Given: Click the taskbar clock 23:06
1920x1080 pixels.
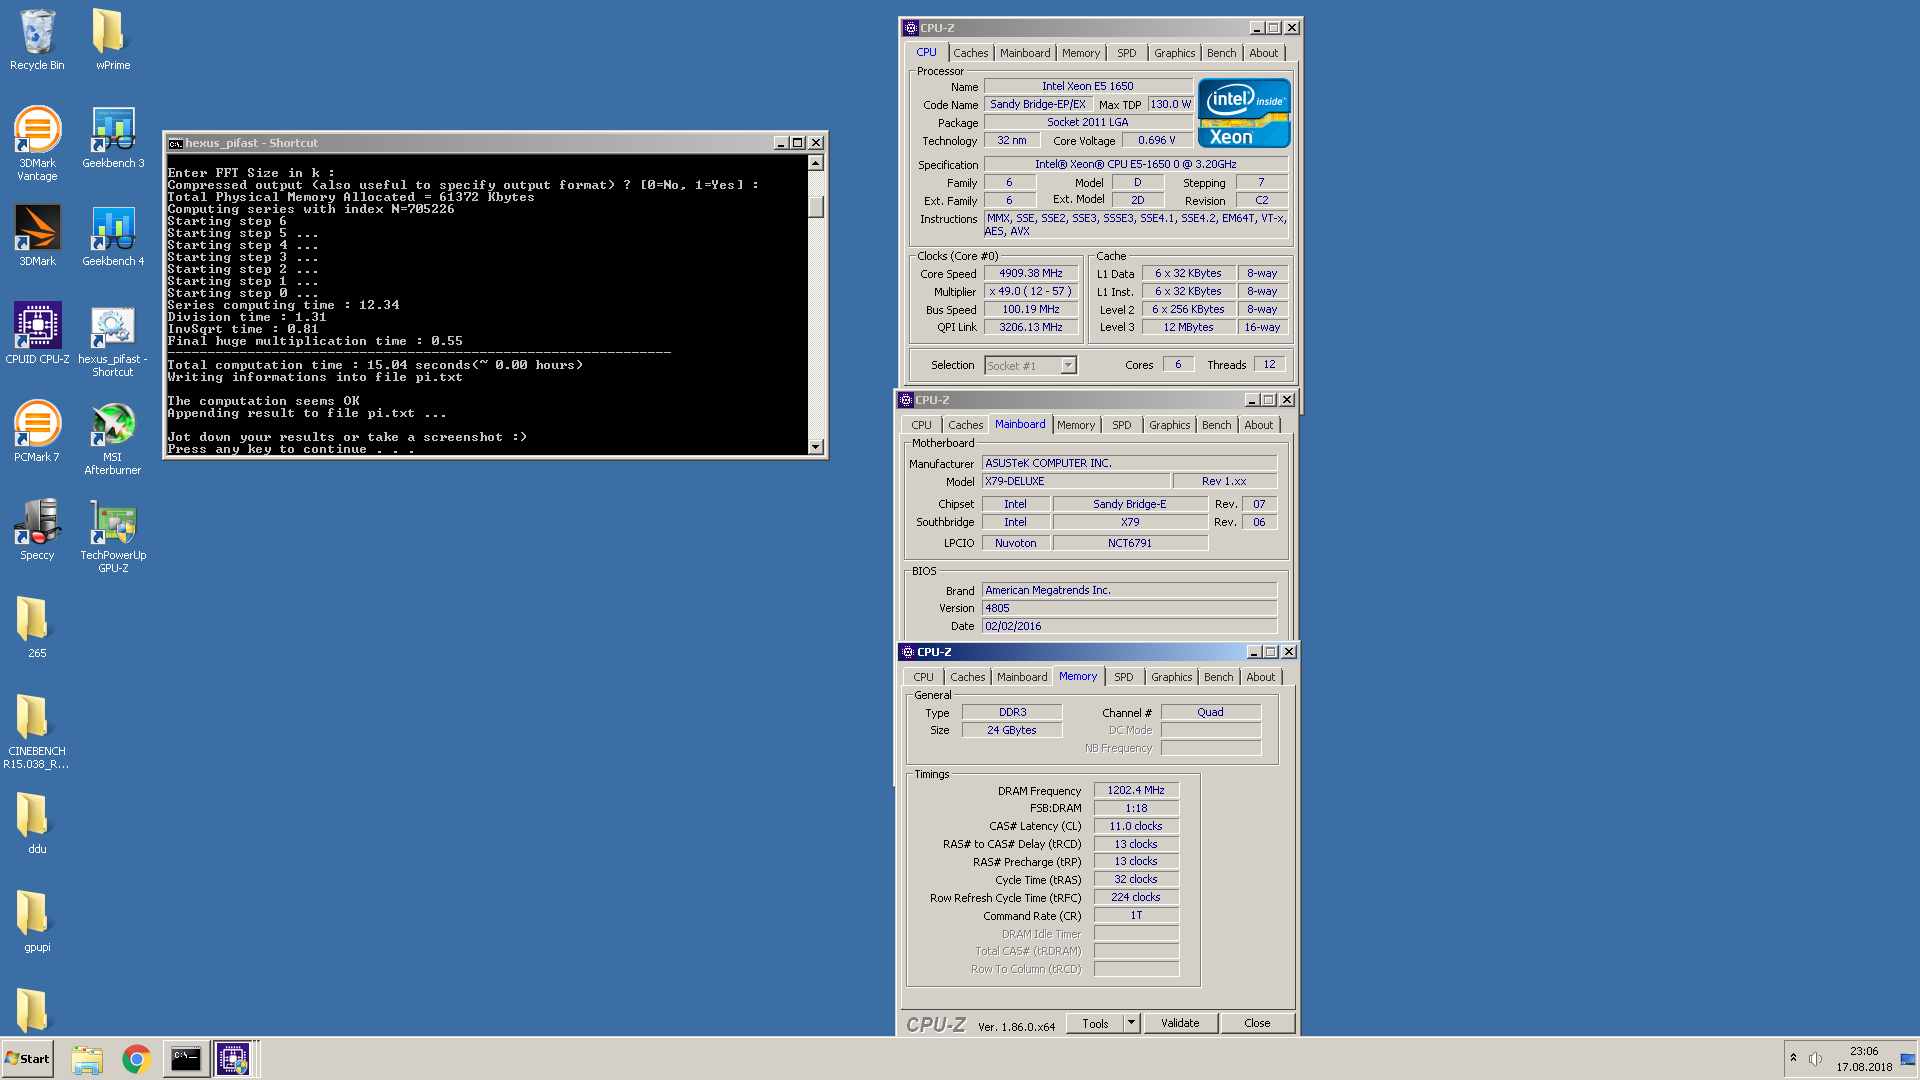Looking at the screenshot, I should tap(1864, 1051).
